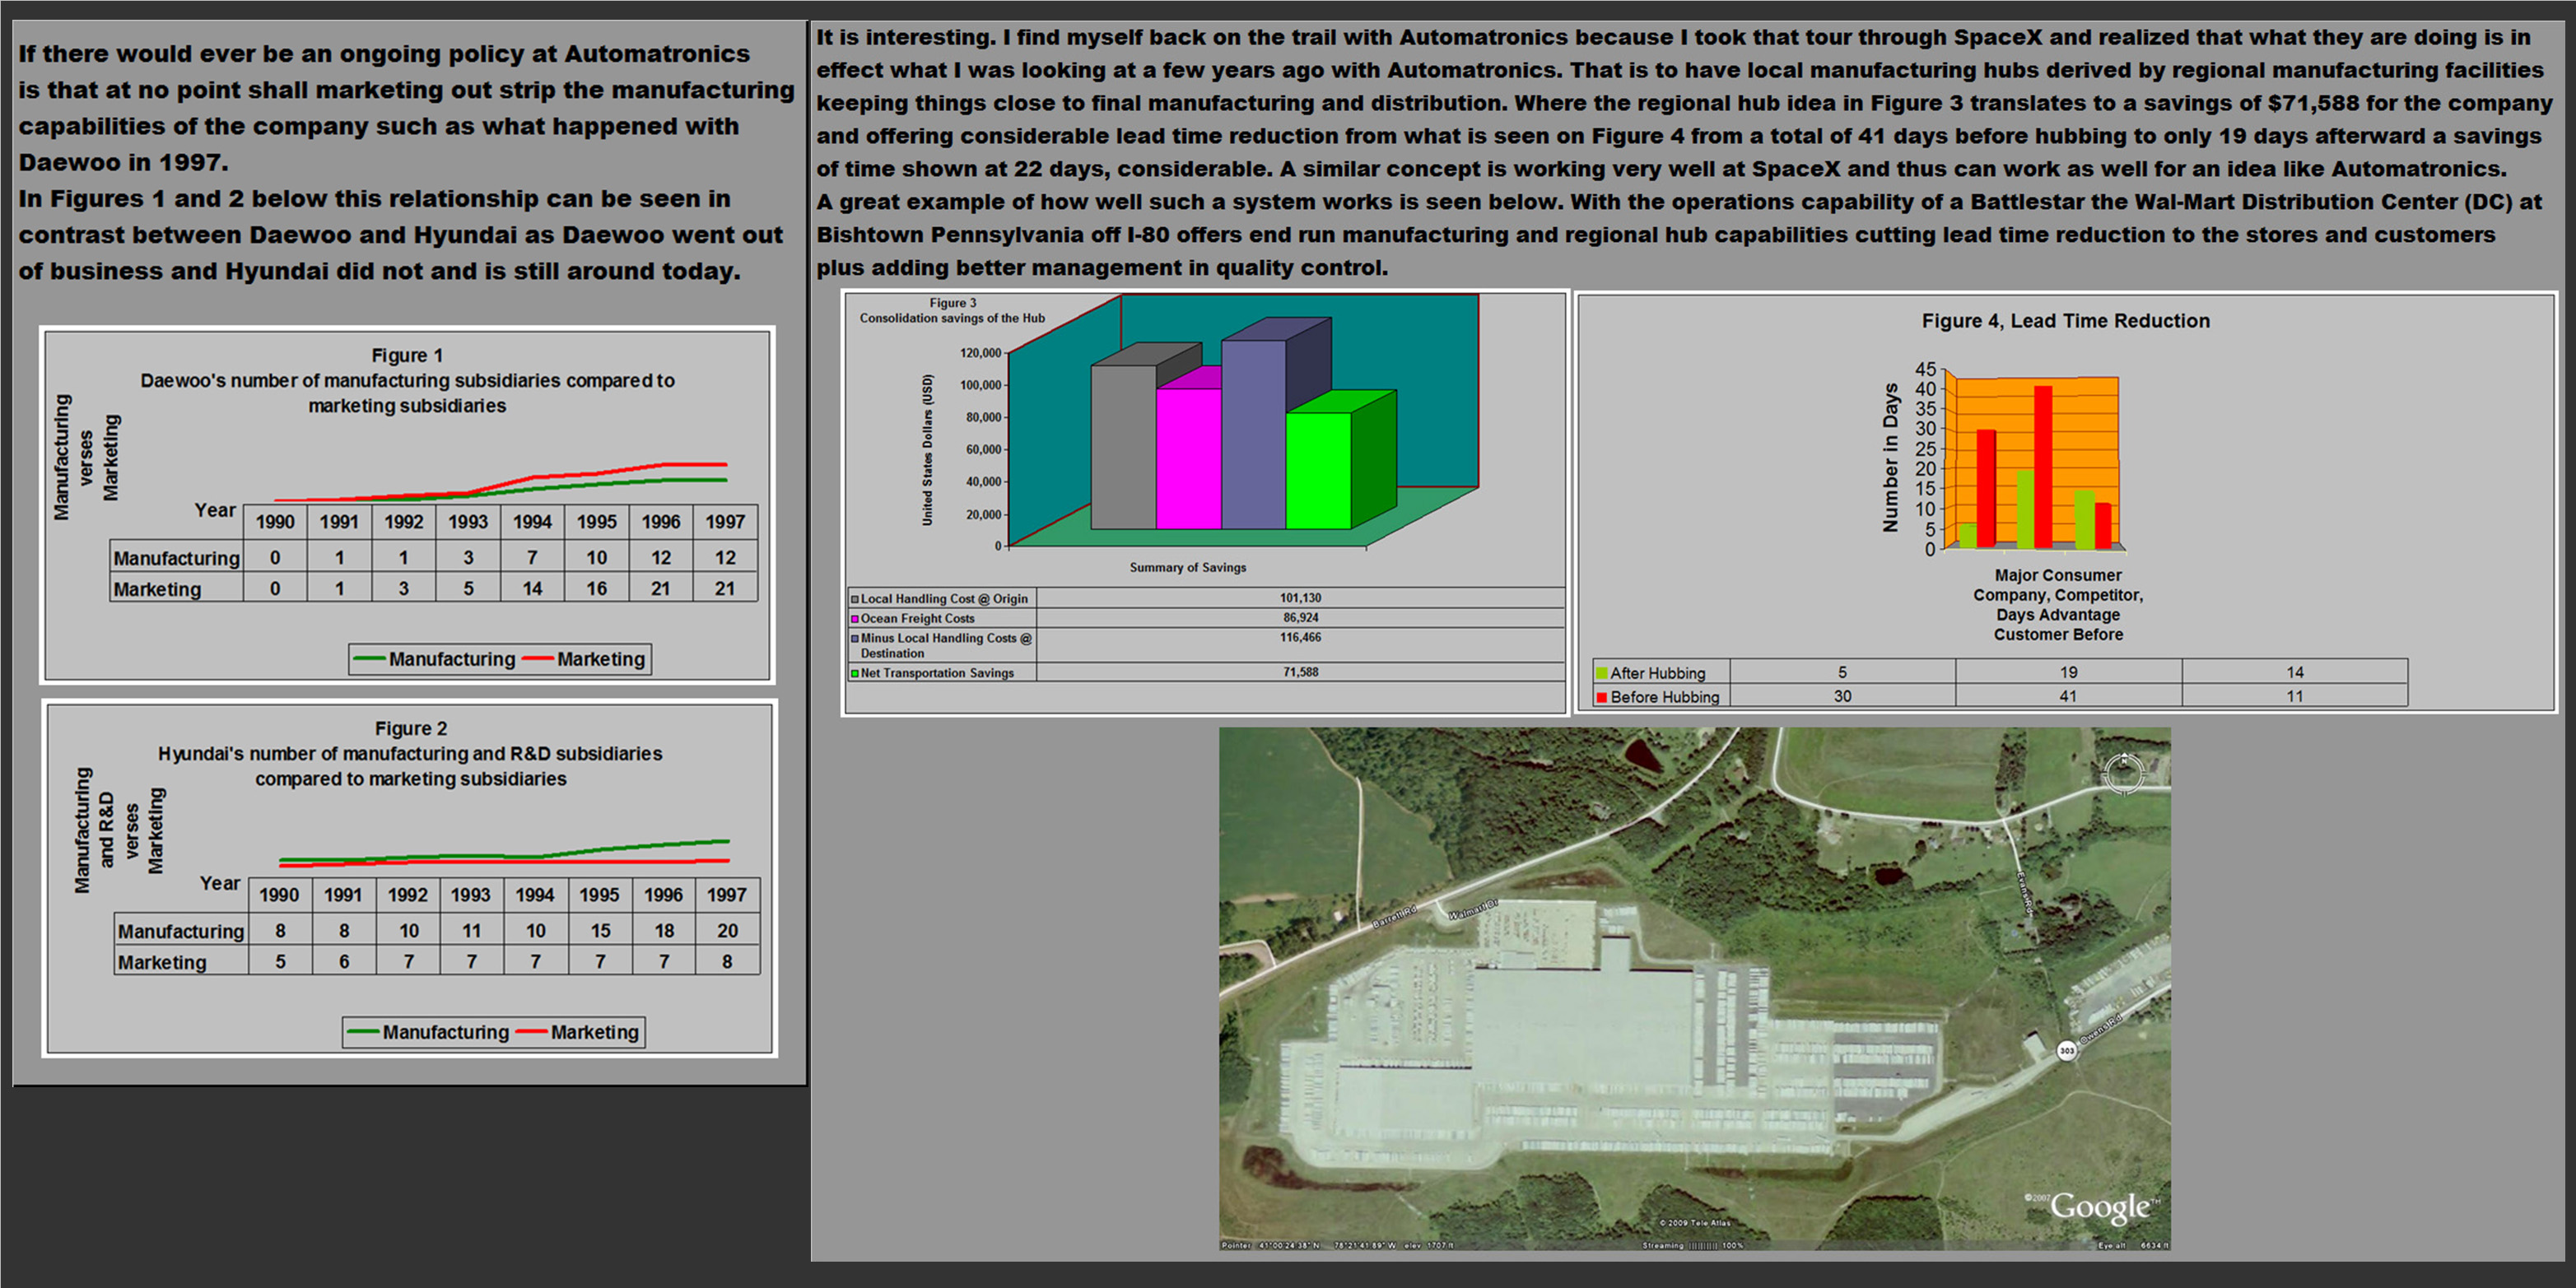Click the Marketing row label in Figure 2 table

[x=162, y=962]
